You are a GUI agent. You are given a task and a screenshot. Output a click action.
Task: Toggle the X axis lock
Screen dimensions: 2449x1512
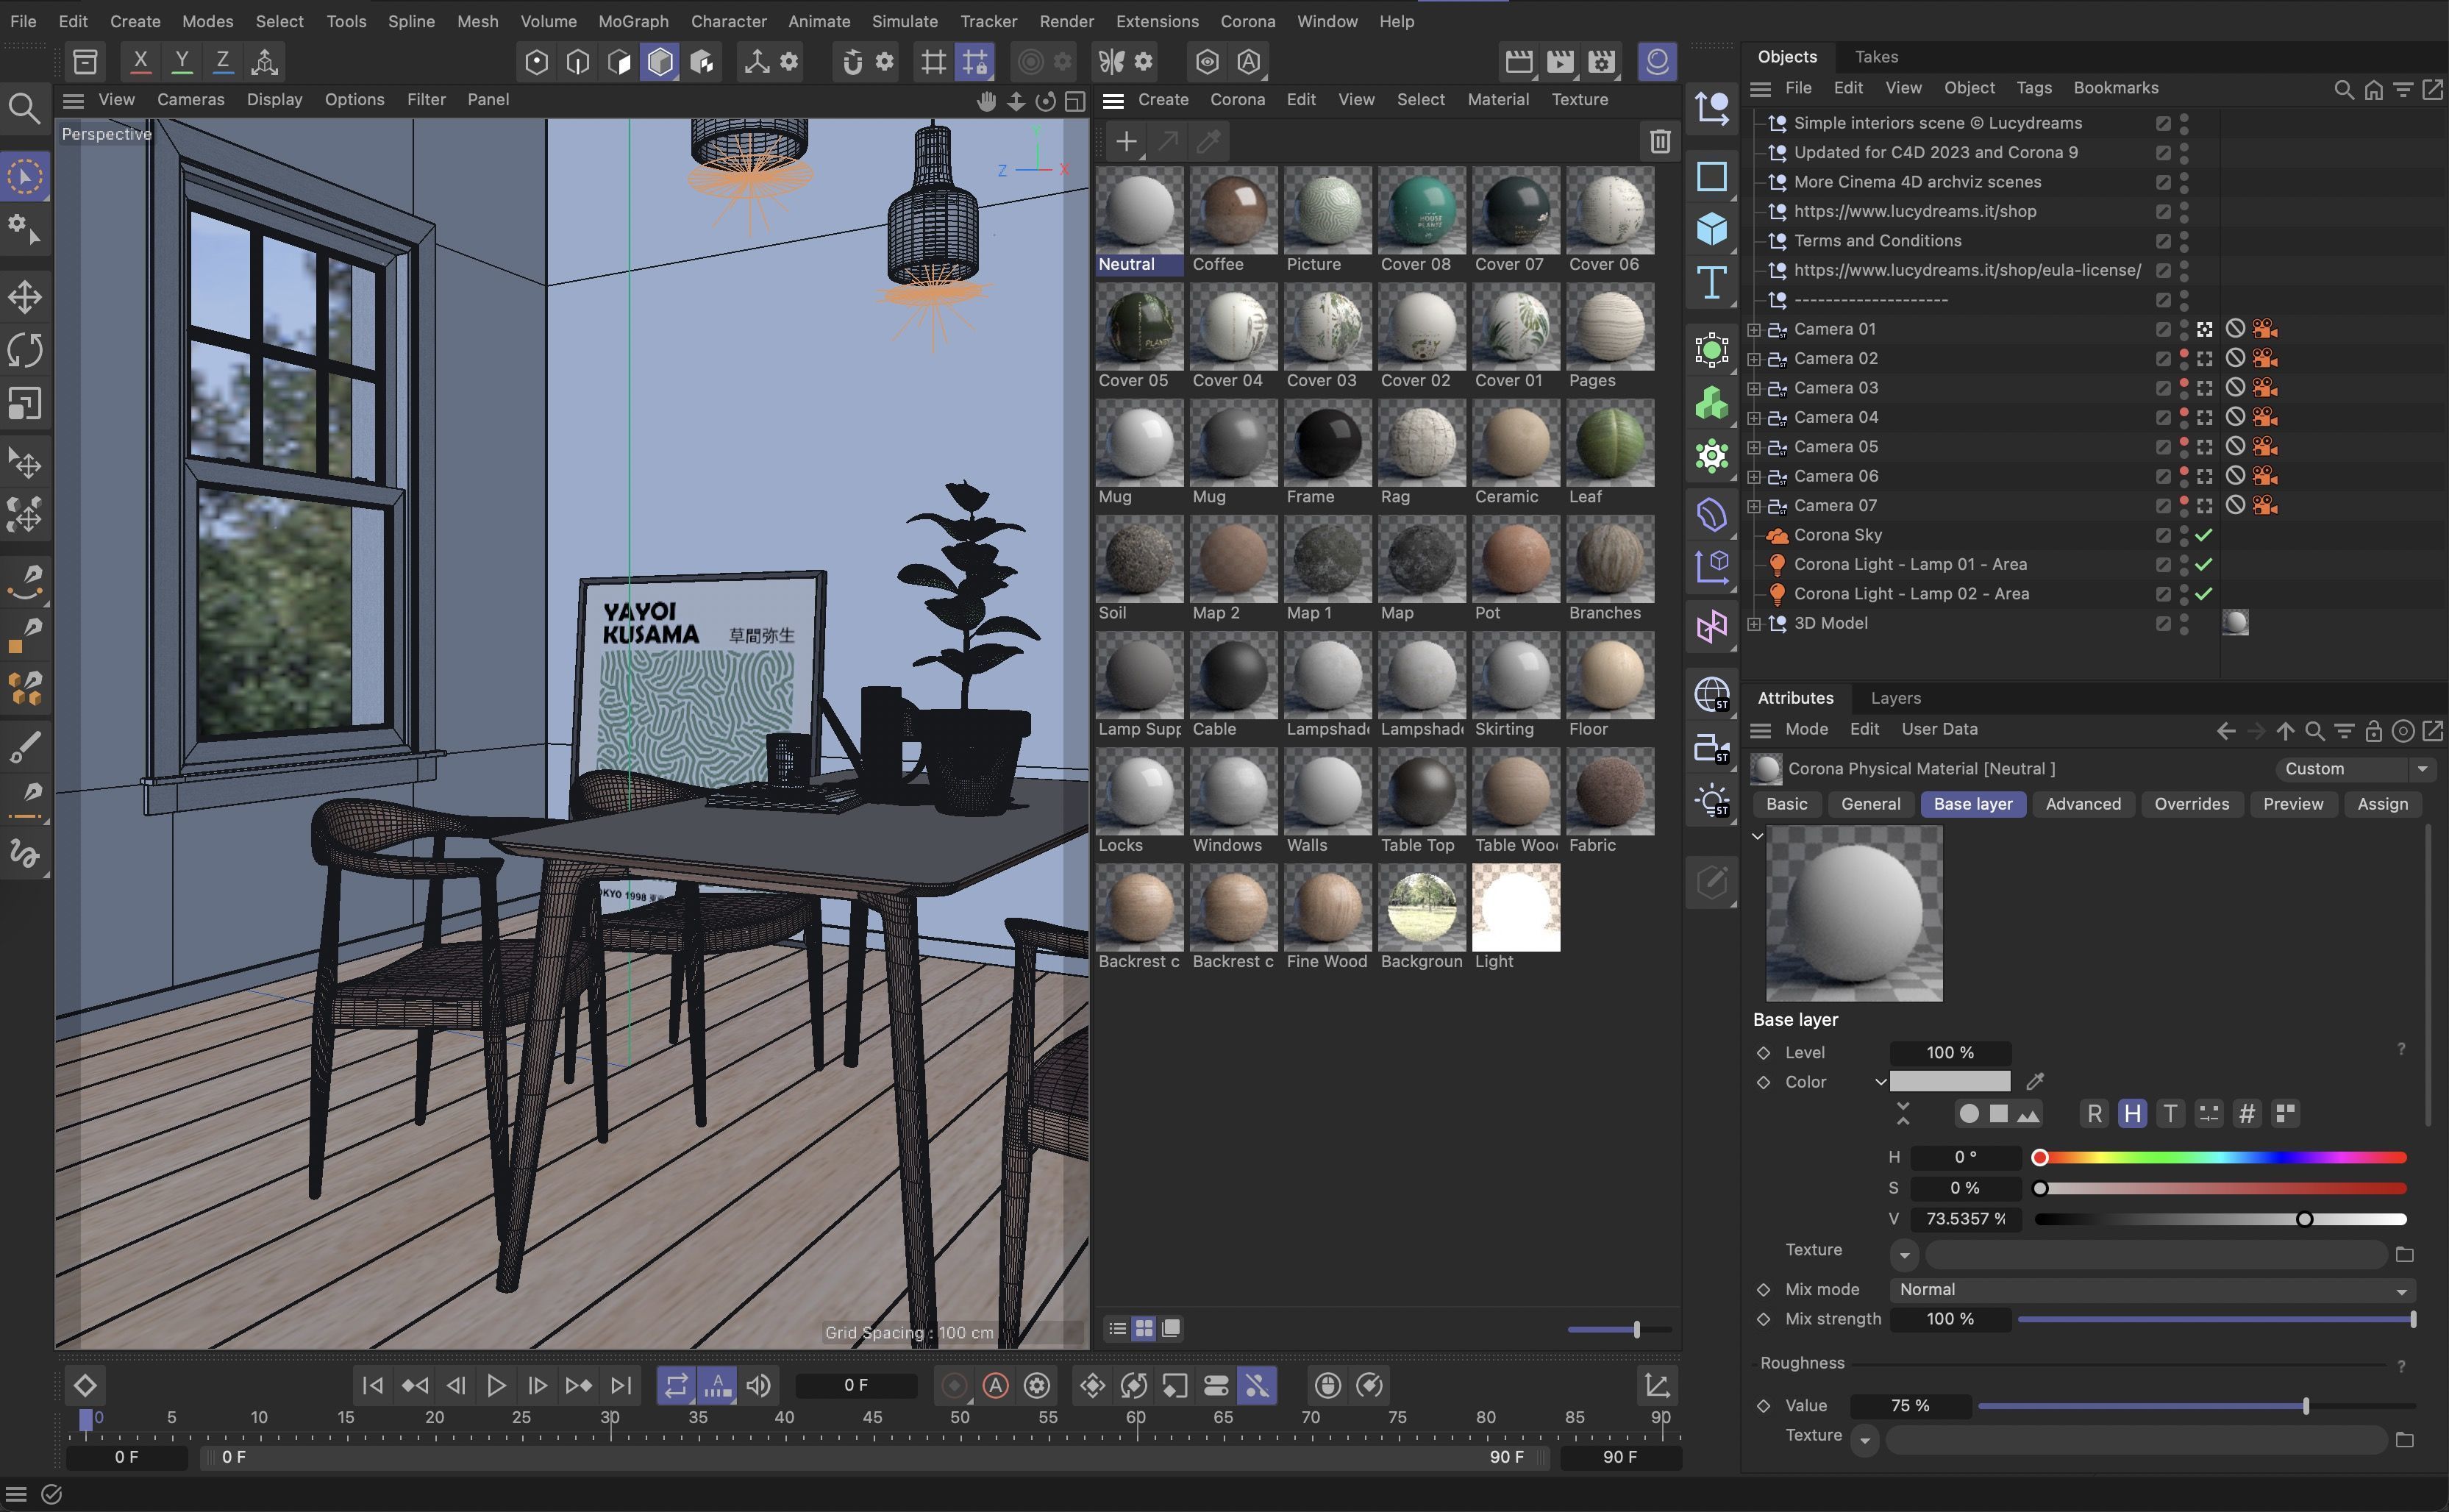[x=141, y=62]
